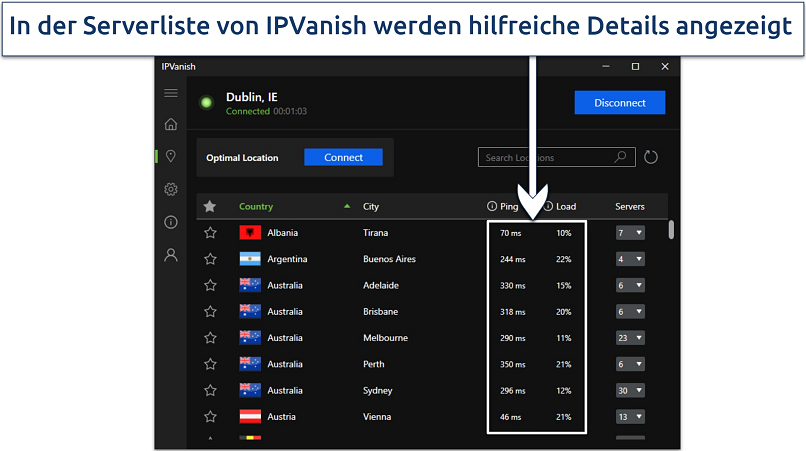Open Sydney servers dropdown showing 30
This screenshot has height=451, width=806.
point(630,390)
